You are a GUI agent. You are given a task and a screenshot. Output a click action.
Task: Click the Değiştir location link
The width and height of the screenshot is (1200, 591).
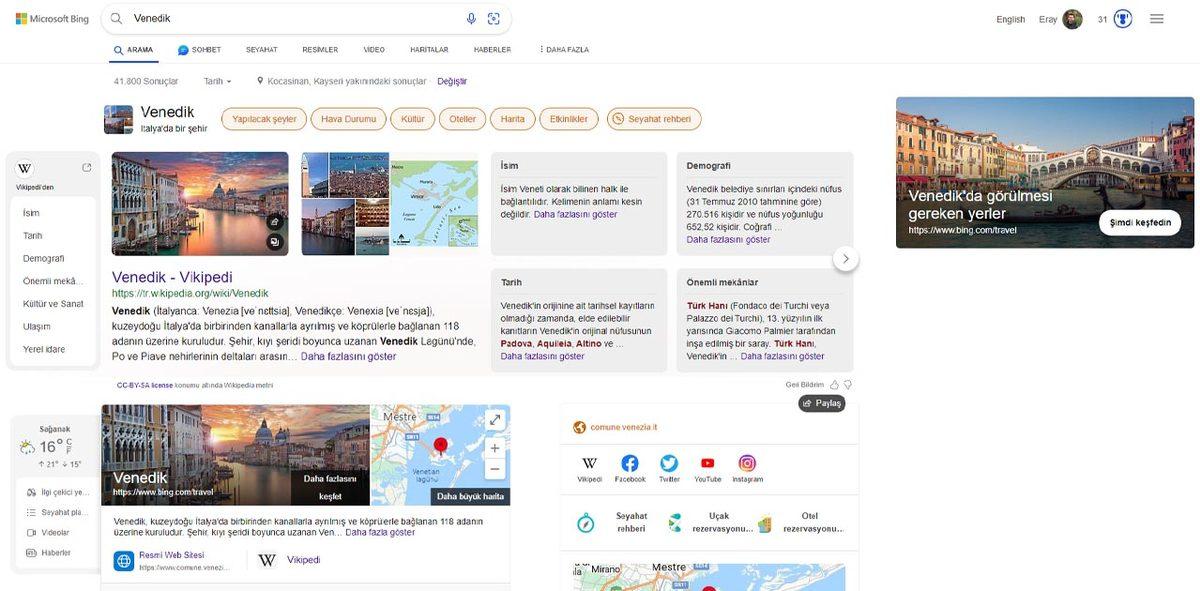[451, 79]
